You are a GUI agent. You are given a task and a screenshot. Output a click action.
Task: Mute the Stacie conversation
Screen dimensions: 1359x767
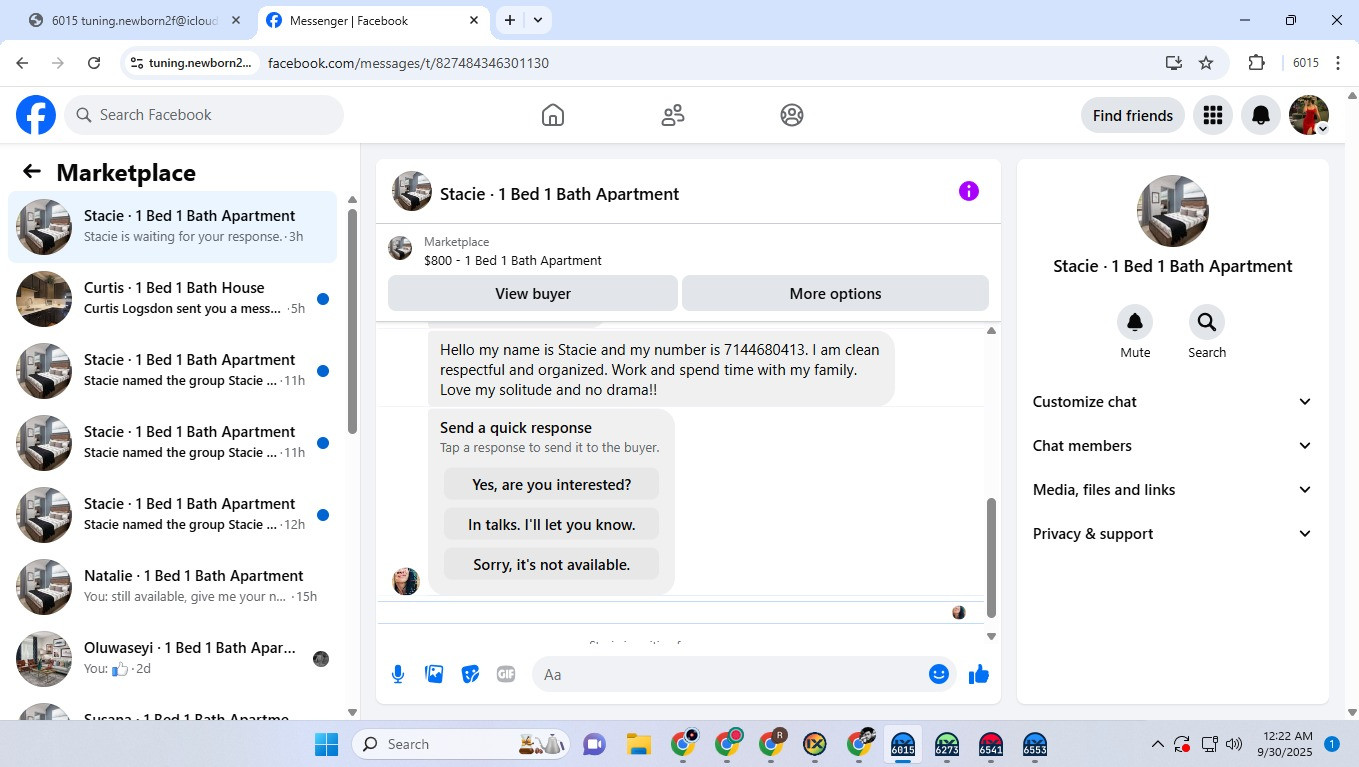[1135, 322]
